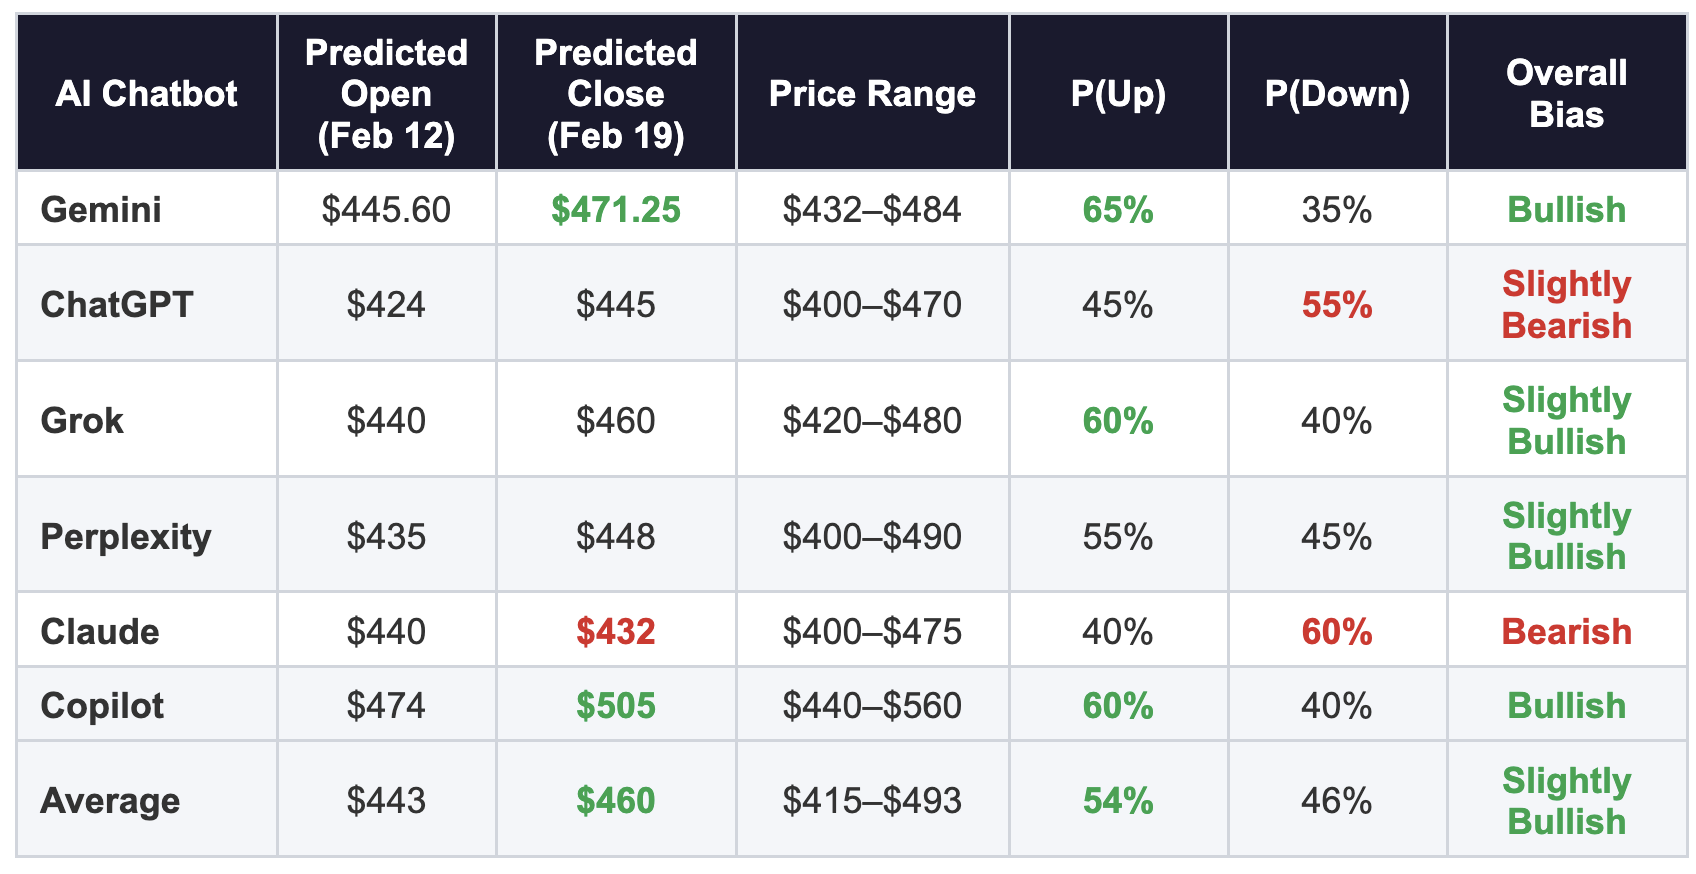Select the Predicted Open (Feb 12) header
Screen dimensions: 1696x874
coord(386,94)
